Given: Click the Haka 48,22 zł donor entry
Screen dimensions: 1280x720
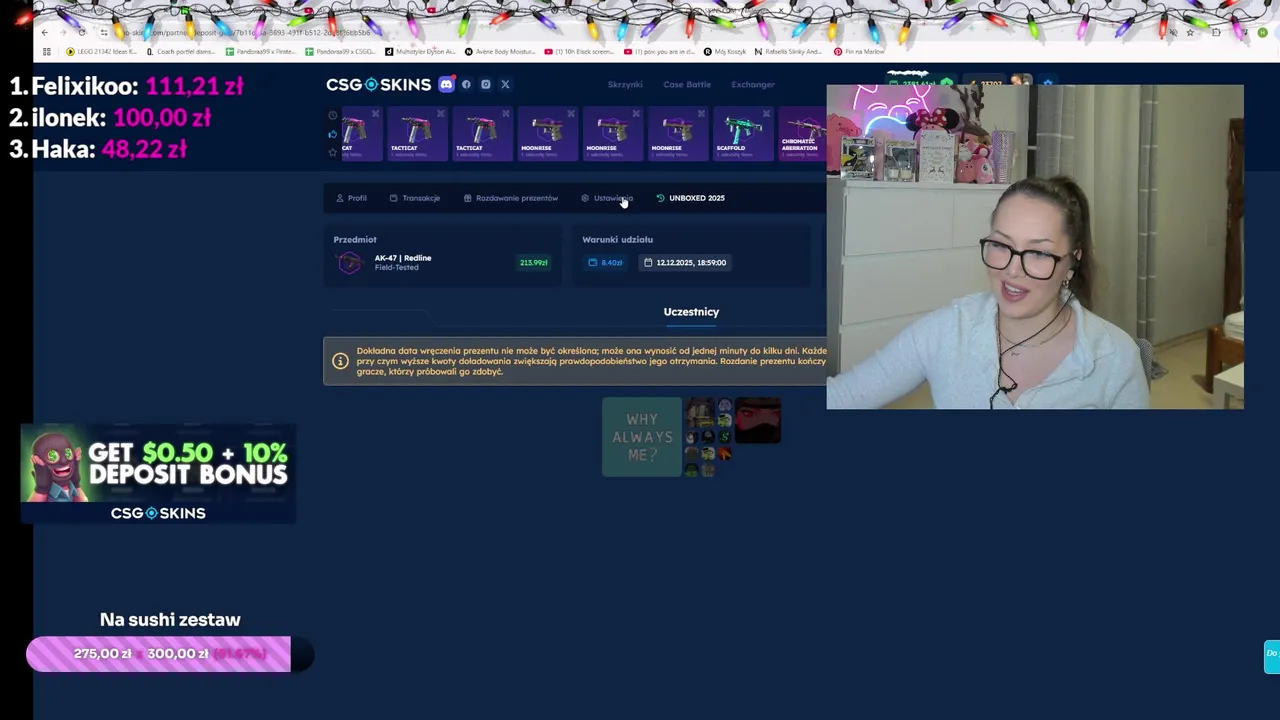Looking at the screenshot, I should (98, 149).
